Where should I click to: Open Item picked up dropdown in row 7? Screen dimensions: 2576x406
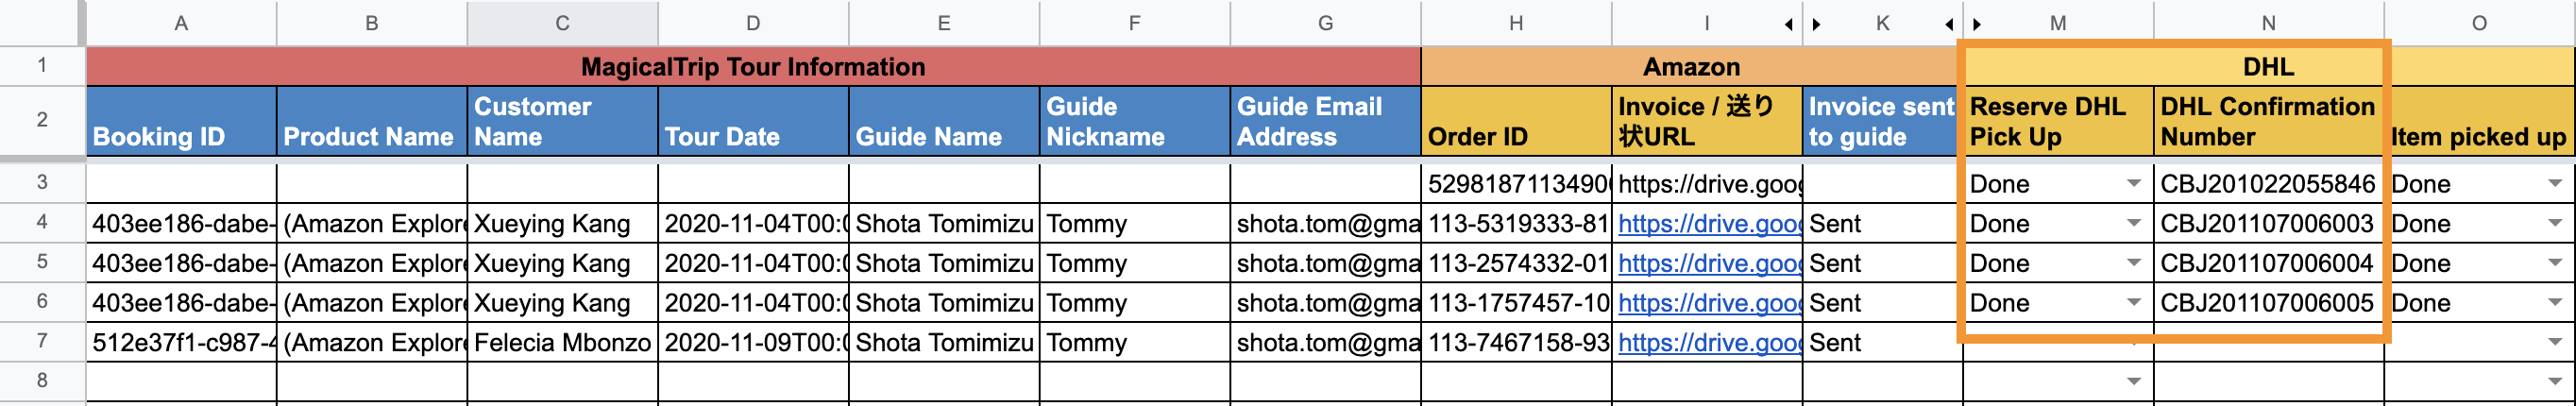[x=2555, y=343]
